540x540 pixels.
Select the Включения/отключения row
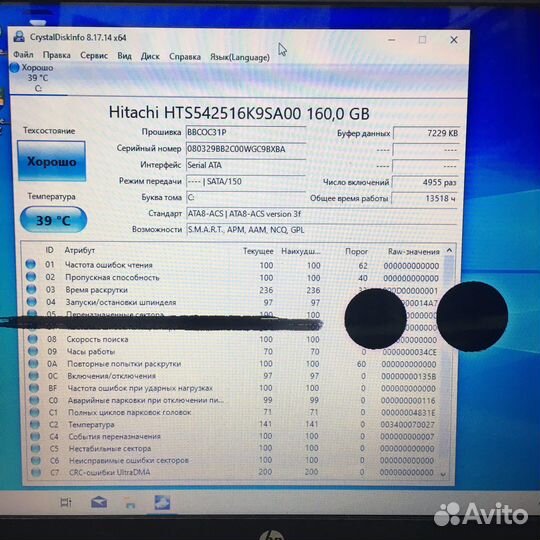pyautogui.click(x=234, y=376)
